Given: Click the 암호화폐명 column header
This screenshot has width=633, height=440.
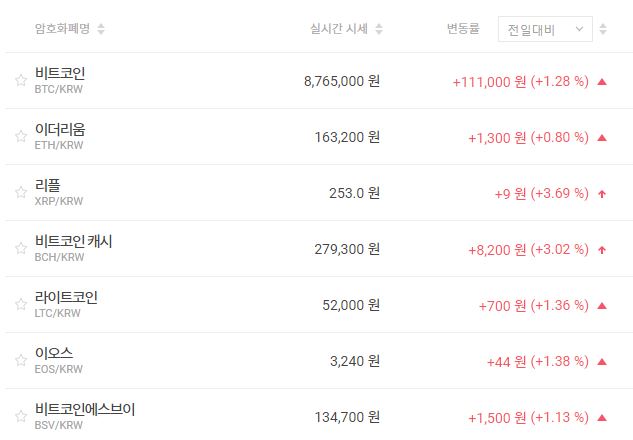Looking at the screenshot, I should point(62,29).
